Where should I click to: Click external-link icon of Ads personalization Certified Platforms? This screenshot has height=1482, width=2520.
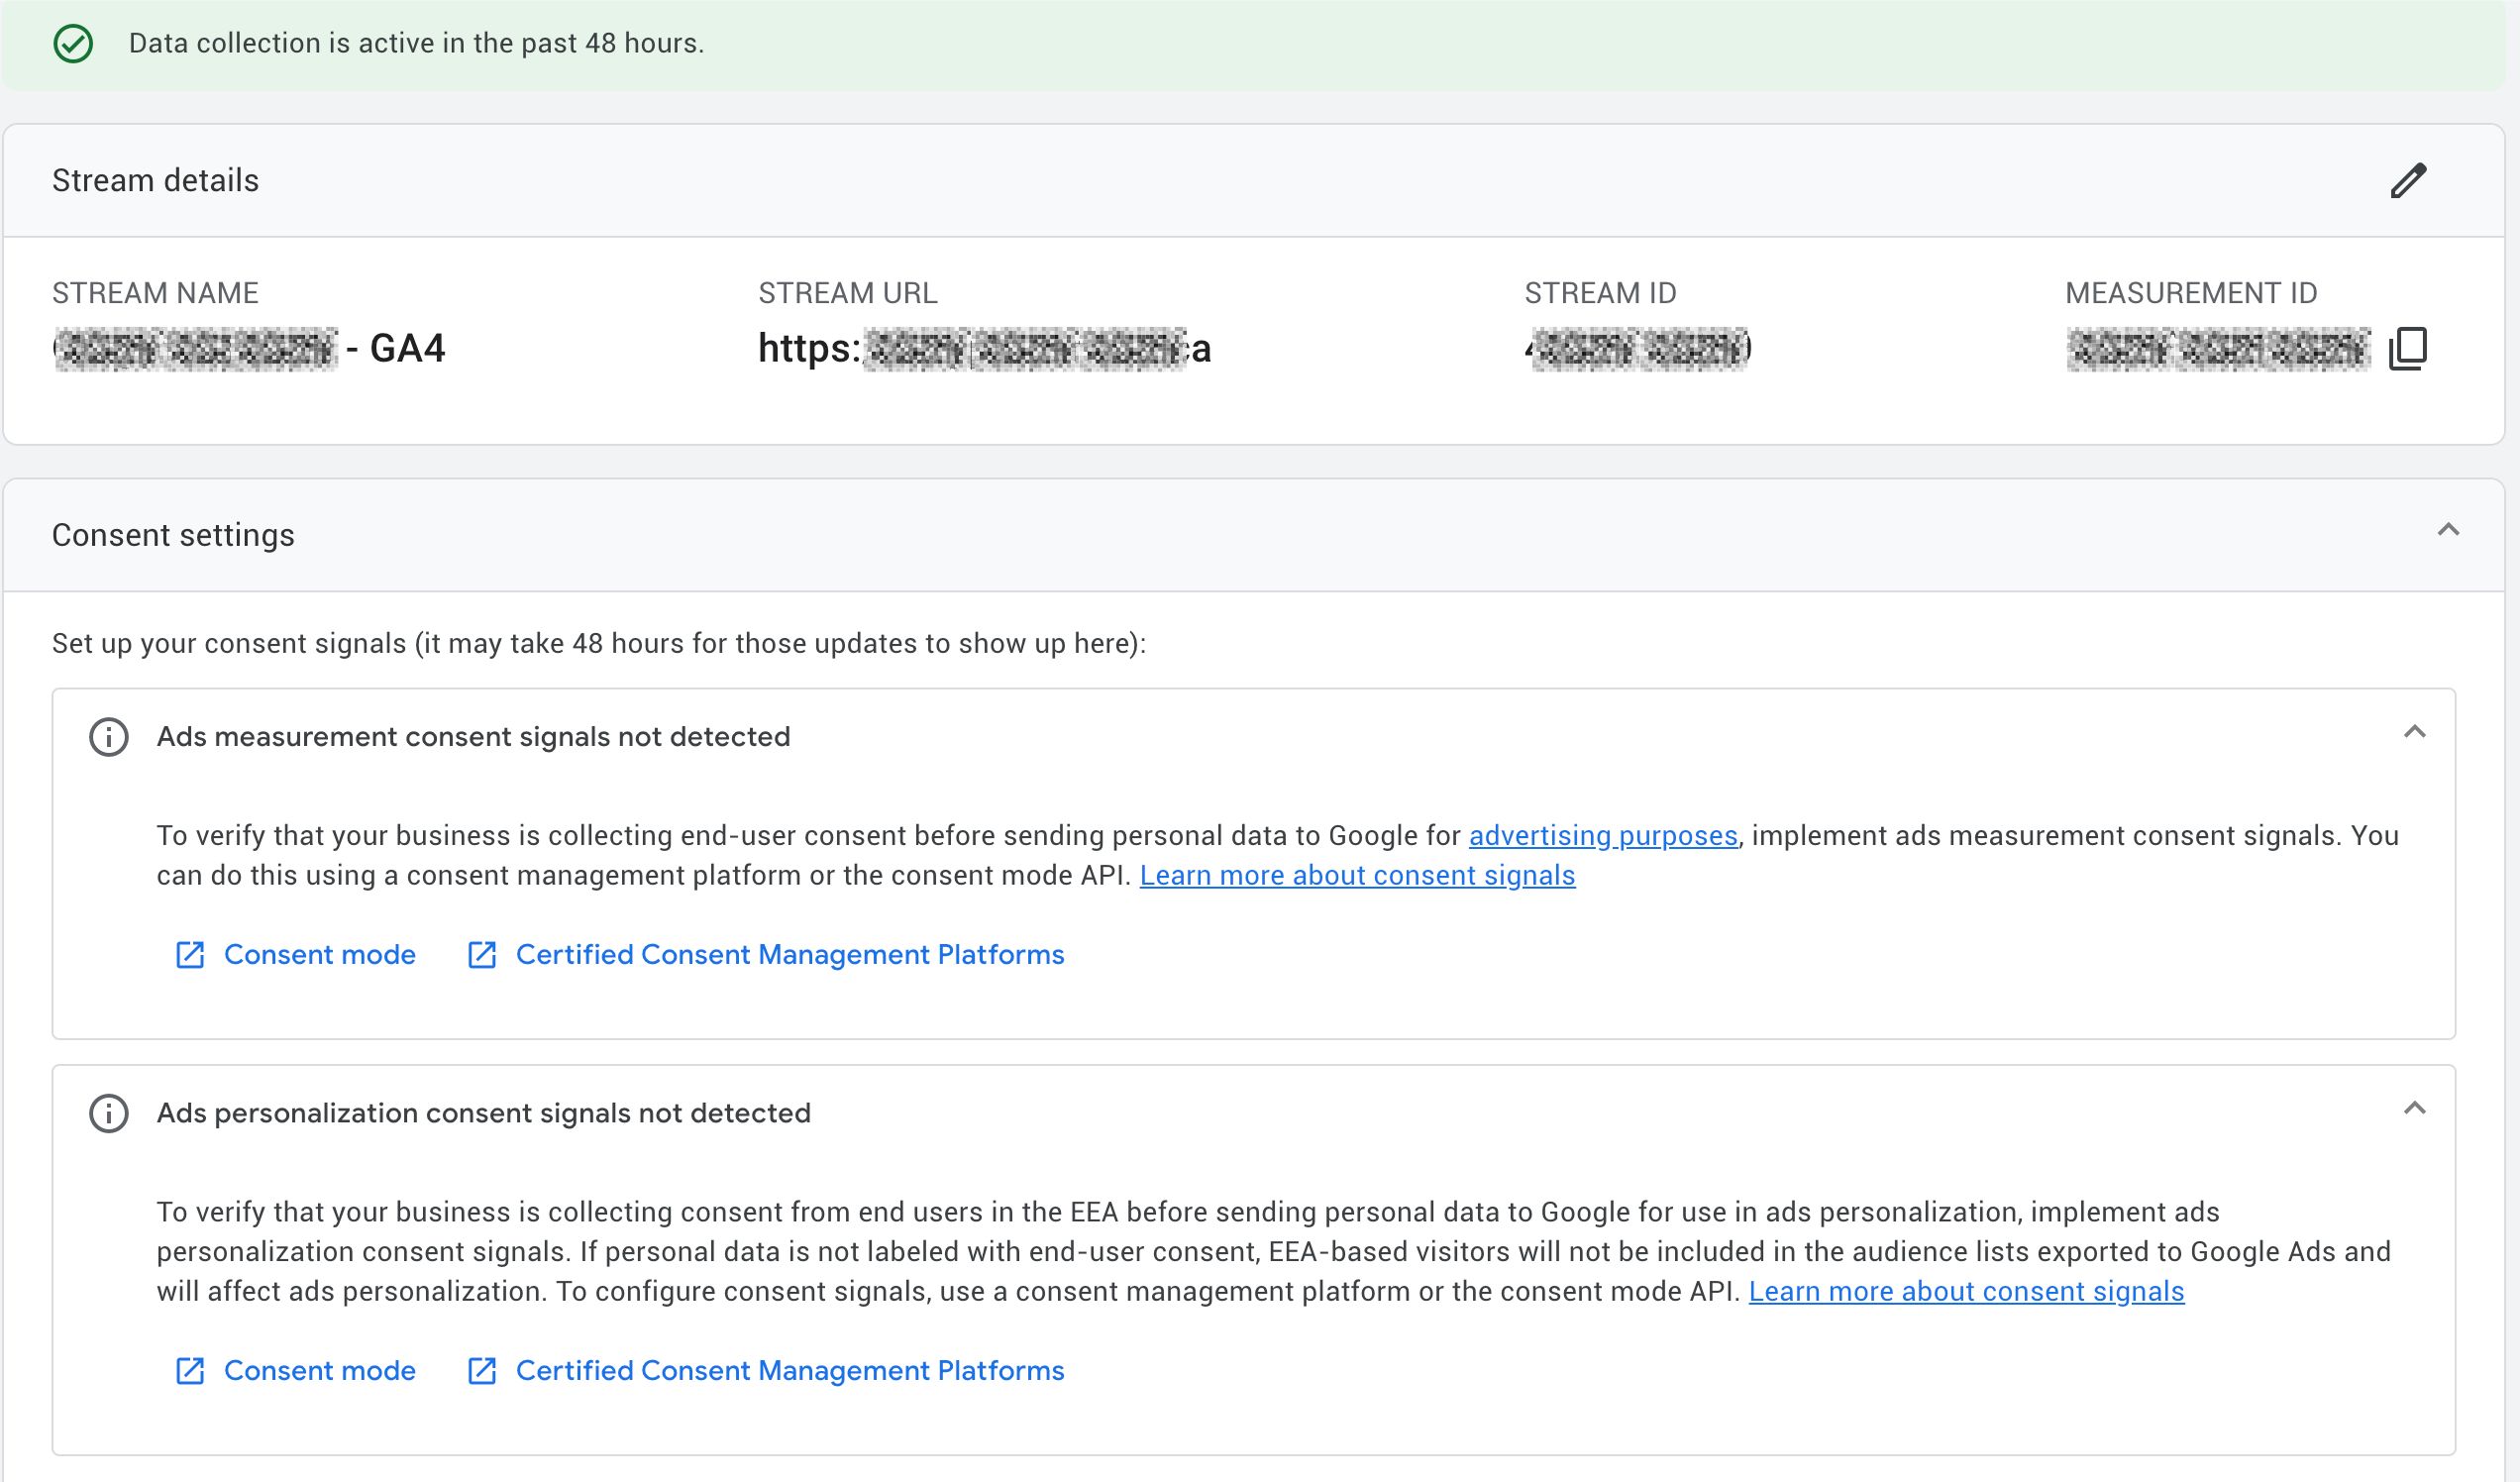pyautogui.click(x=482, y=1371)
